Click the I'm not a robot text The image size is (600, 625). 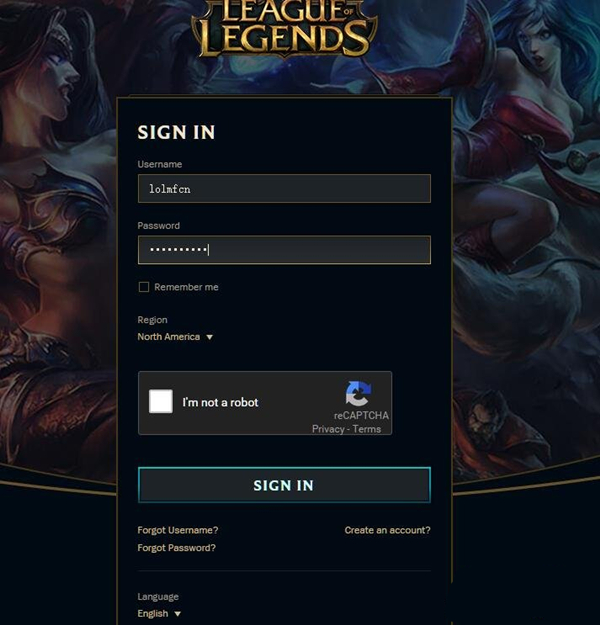pos(220,403)
